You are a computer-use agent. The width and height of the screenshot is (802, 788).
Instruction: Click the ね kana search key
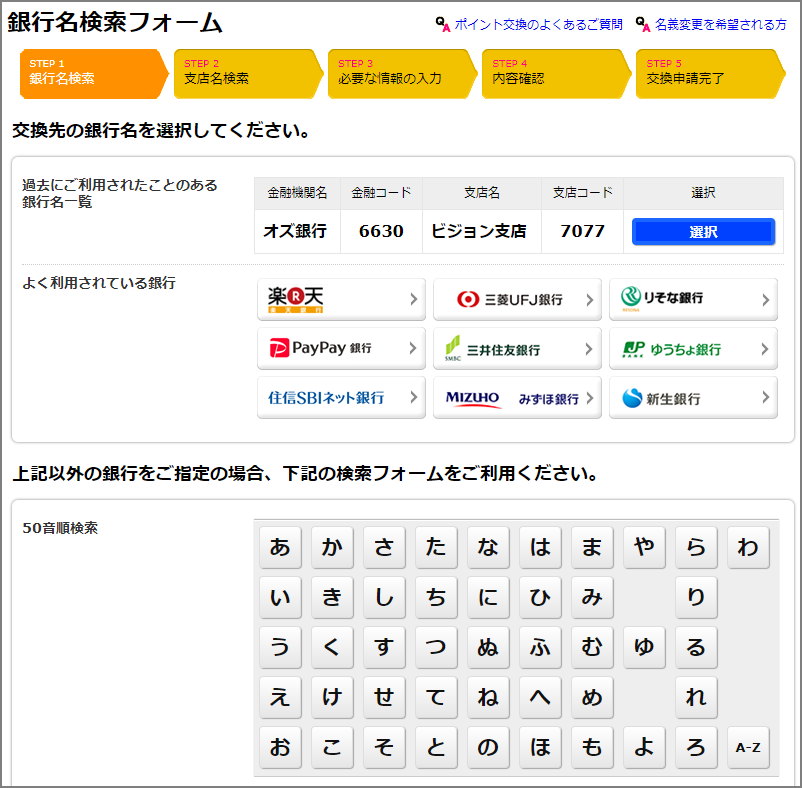[488, 697]
